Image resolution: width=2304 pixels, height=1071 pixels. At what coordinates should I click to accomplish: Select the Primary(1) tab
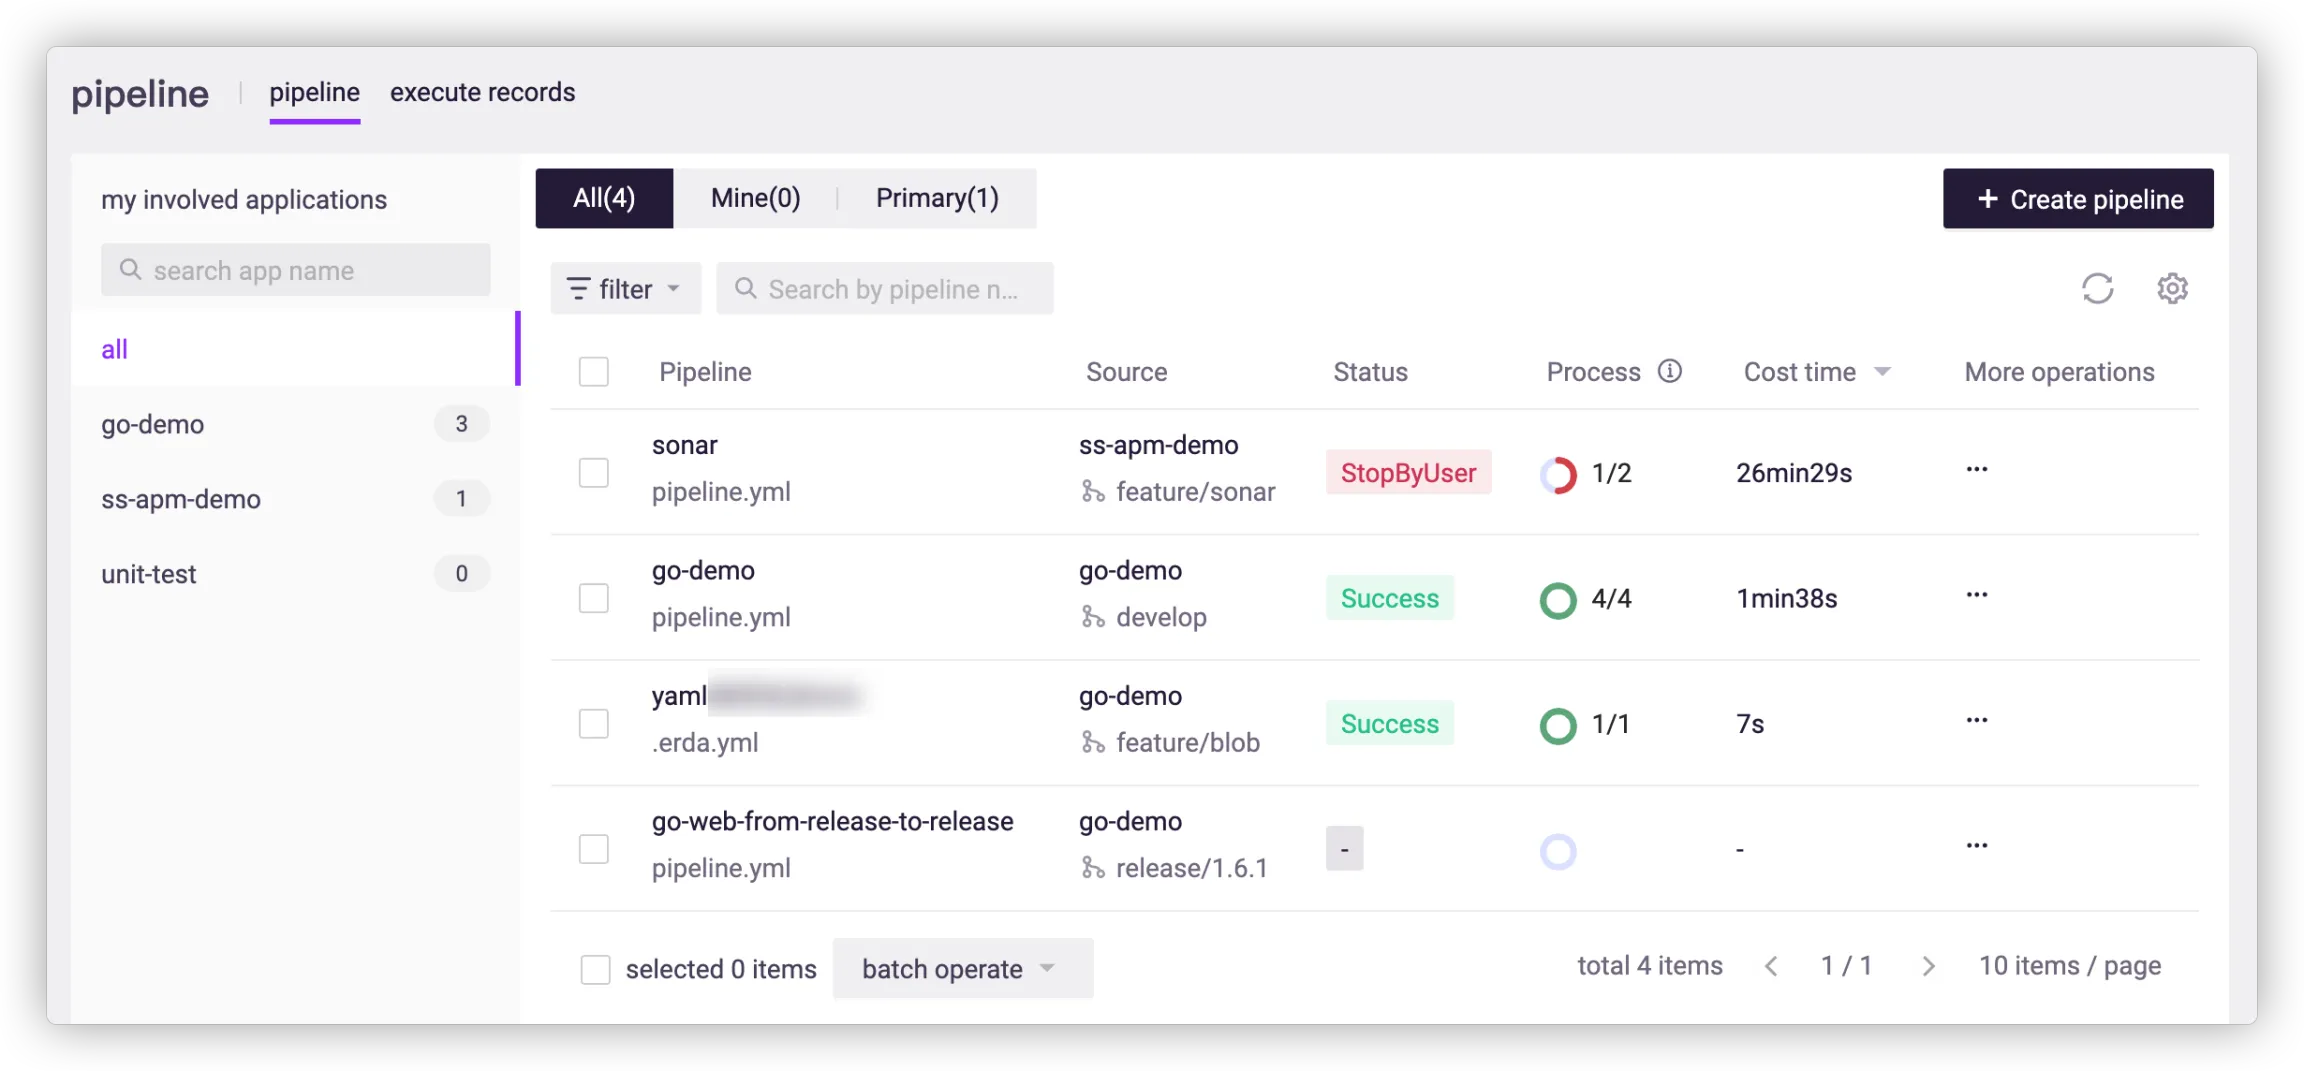pyautogui.click(x=937, y=198)
